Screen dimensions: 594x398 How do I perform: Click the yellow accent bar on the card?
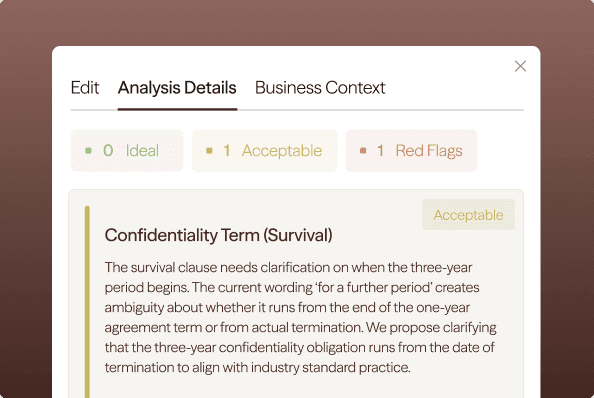(87, 302)
